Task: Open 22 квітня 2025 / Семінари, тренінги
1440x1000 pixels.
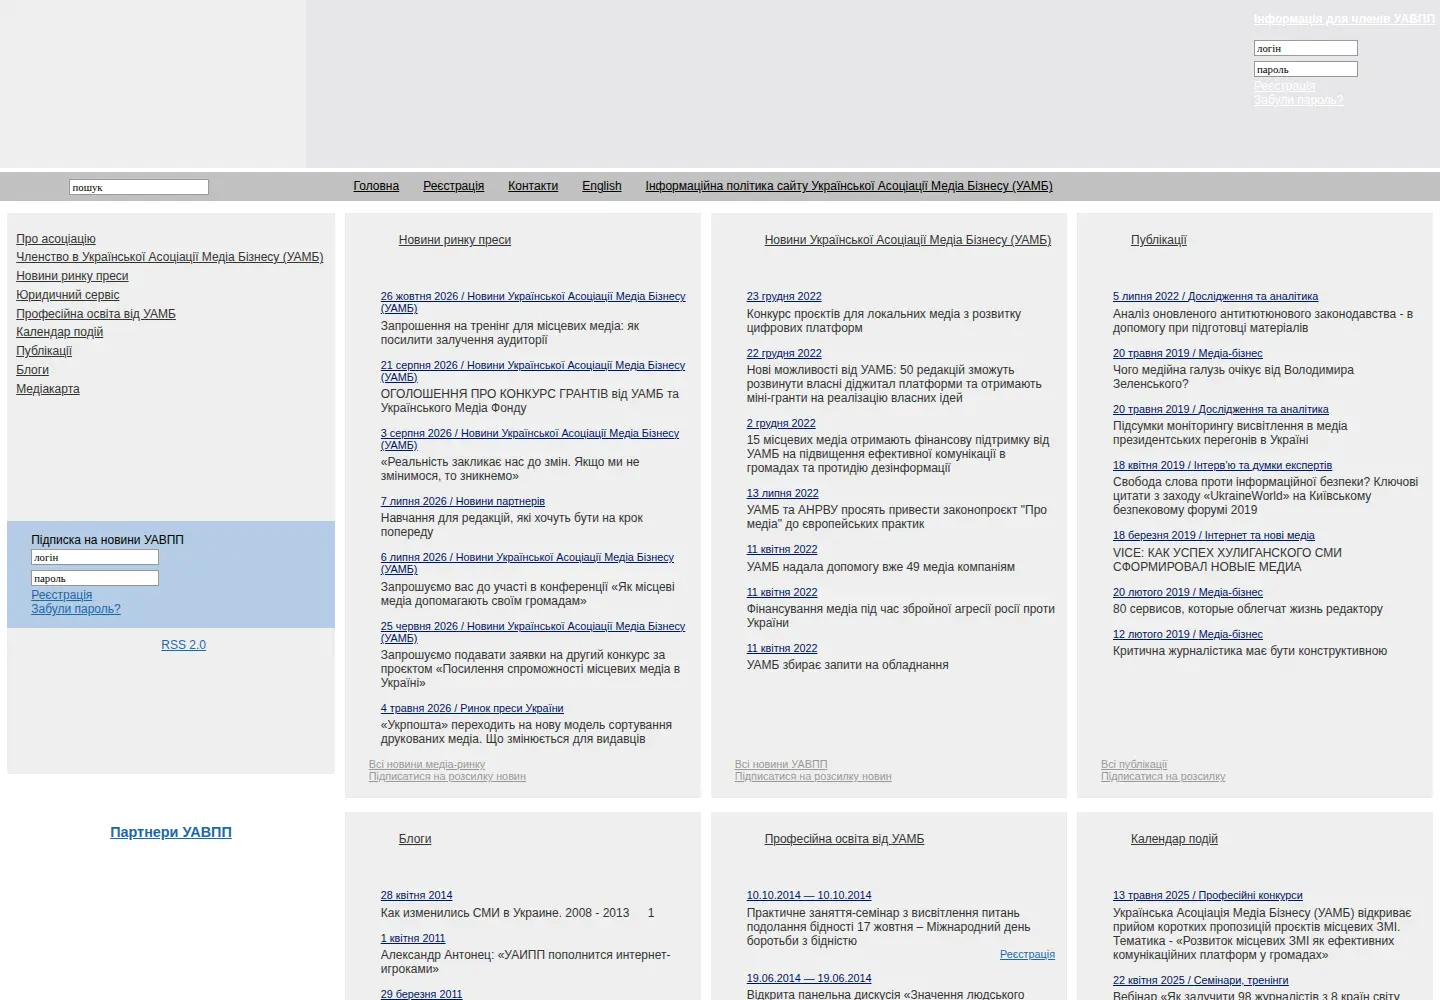Action: point(1201,980)
